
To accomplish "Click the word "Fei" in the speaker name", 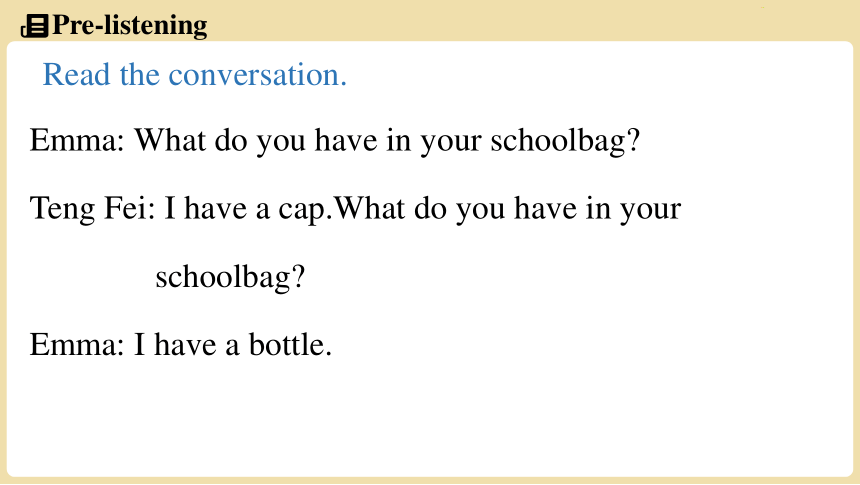I will (127, 208).
